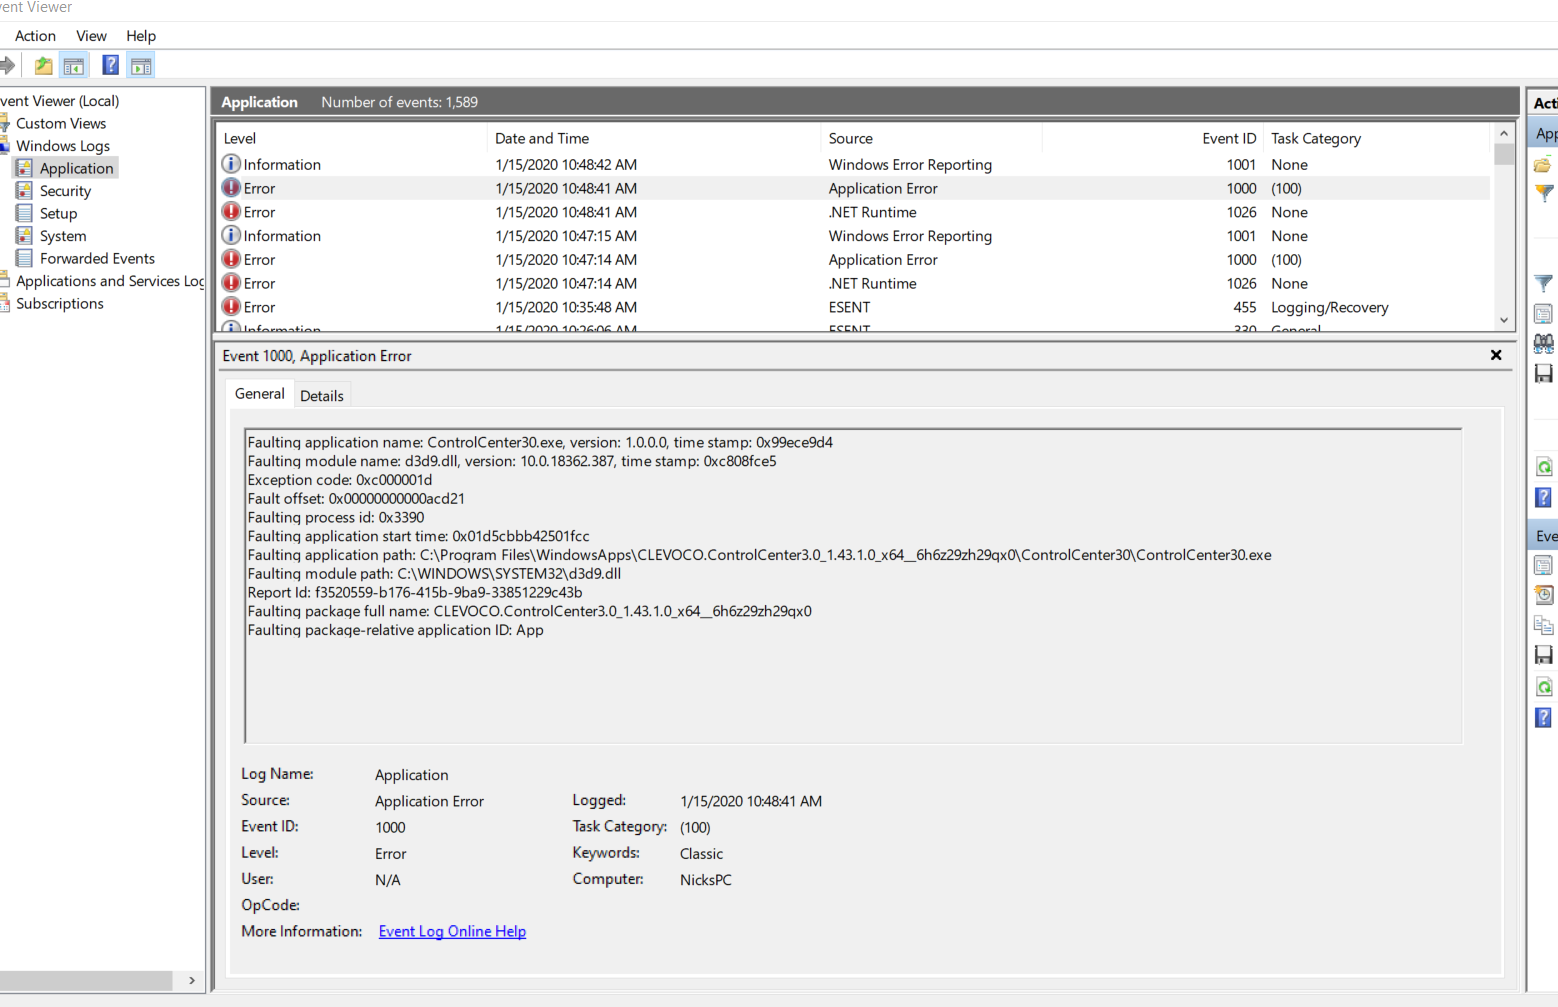The image size is (1558, 1007).
Task: Click the Forward arrow in the toolbar
Action: (7, 66)
